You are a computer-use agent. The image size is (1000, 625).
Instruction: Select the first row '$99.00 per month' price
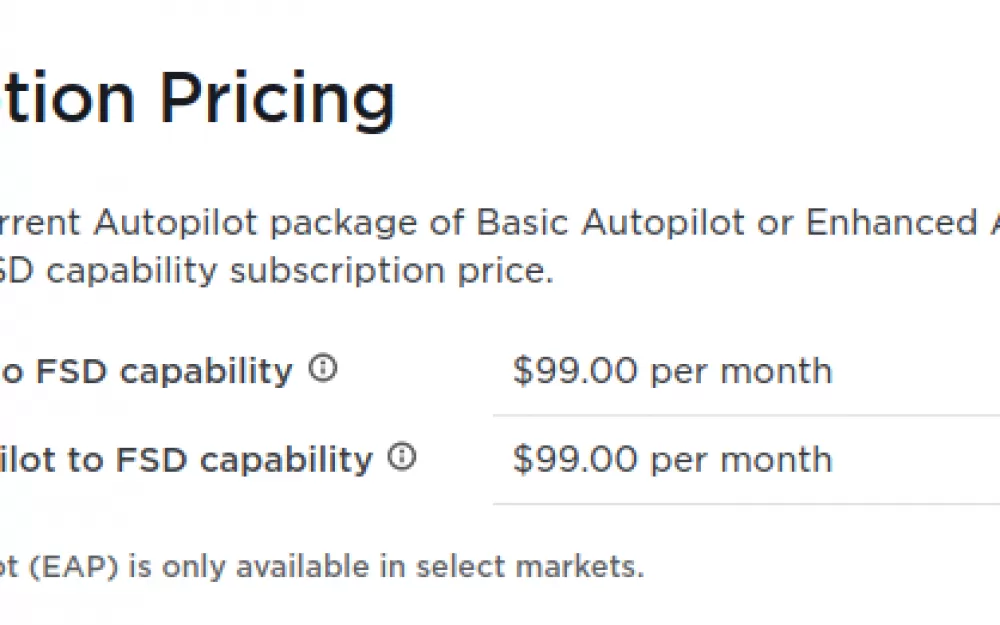pyautogui.click(x=673, y=371)
